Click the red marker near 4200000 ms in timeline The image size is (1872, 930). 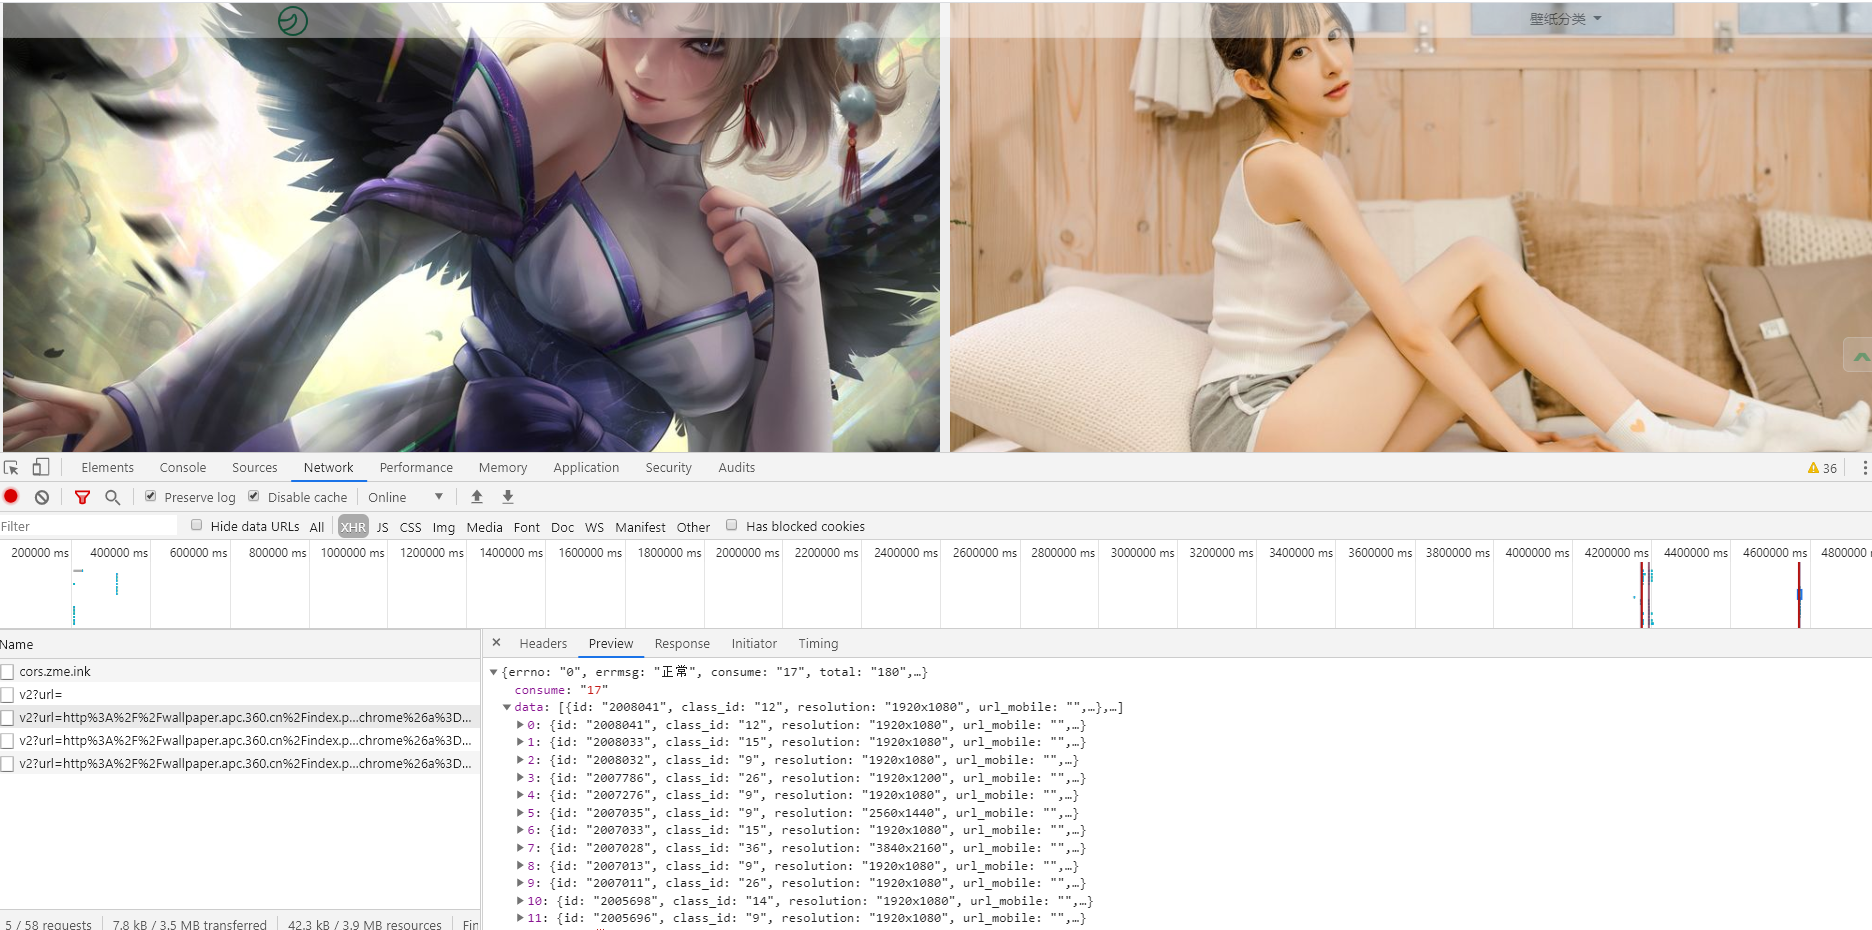(1641, 595)
